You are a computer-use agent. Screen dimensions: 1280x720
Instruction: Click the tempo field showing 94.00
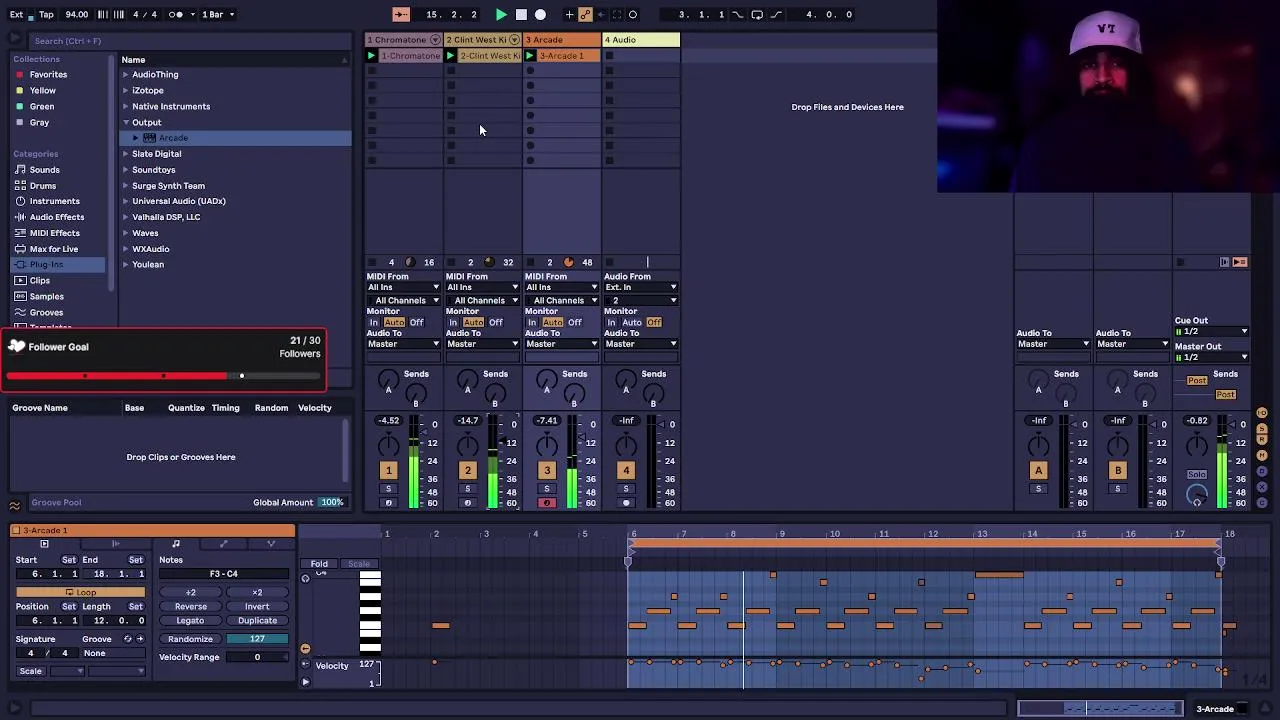click(76, 14)
